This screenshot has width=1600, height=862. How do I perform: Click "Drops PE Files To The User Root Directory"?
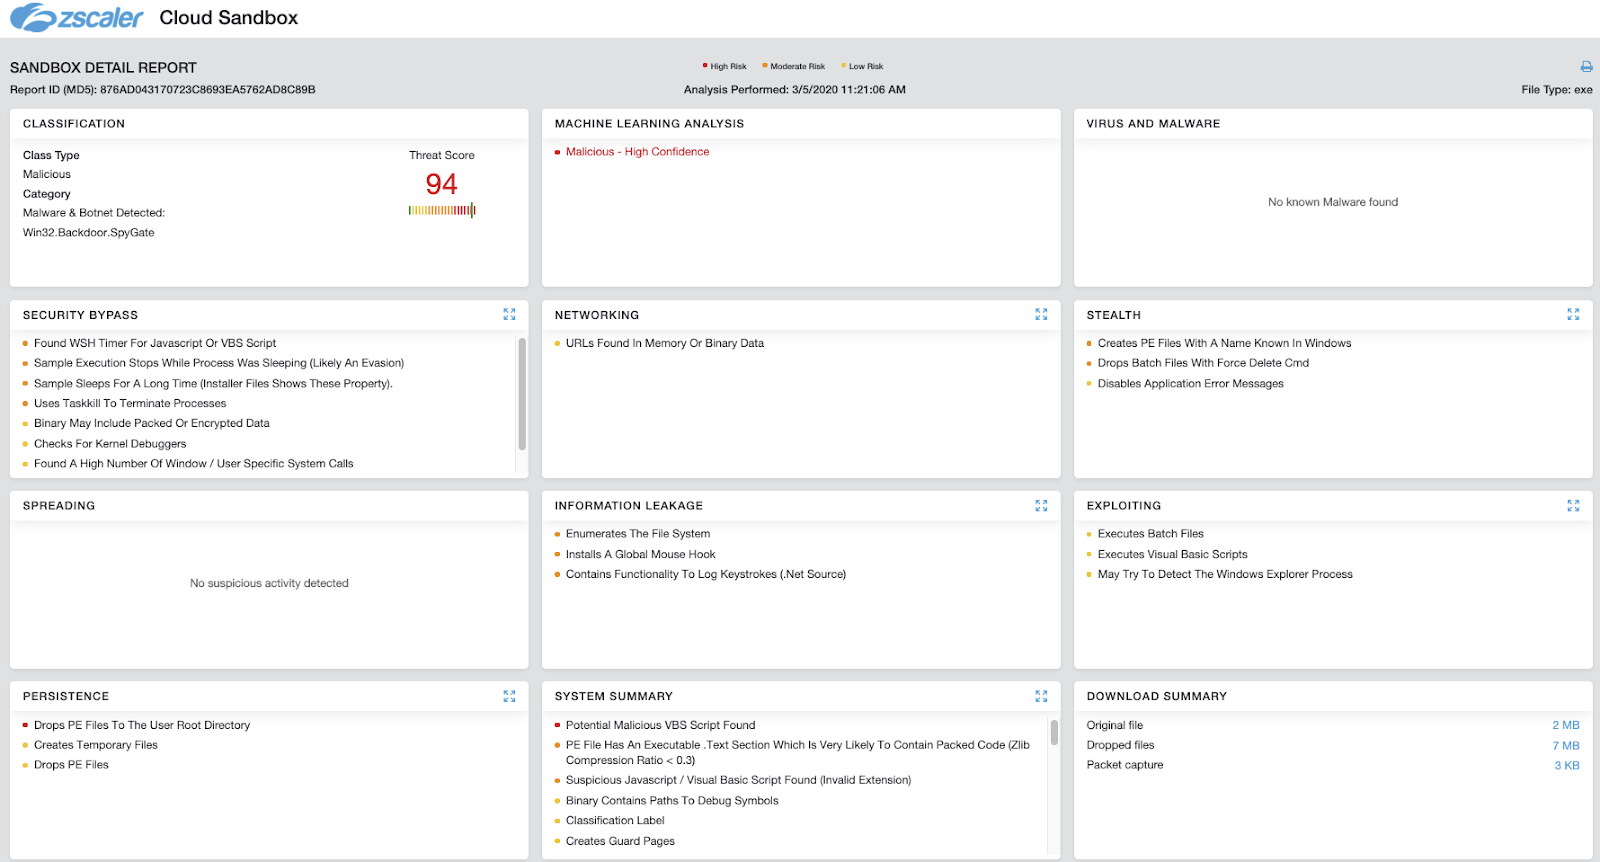142,725
